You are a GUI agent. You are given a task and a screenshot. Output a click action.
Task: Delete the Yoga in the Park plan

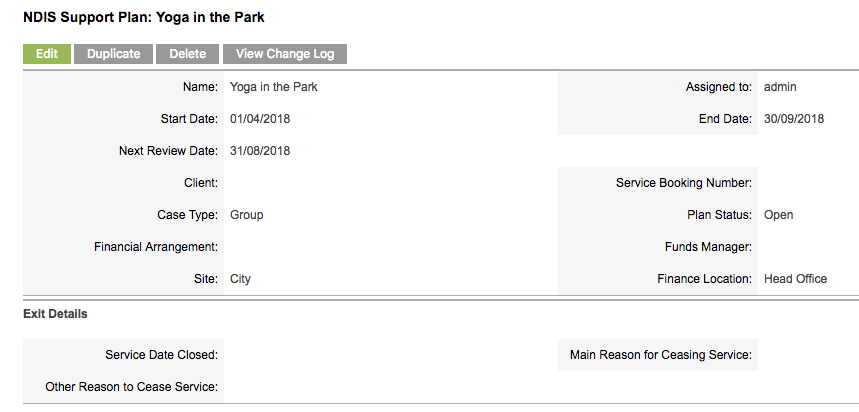(x=187, y=54)
